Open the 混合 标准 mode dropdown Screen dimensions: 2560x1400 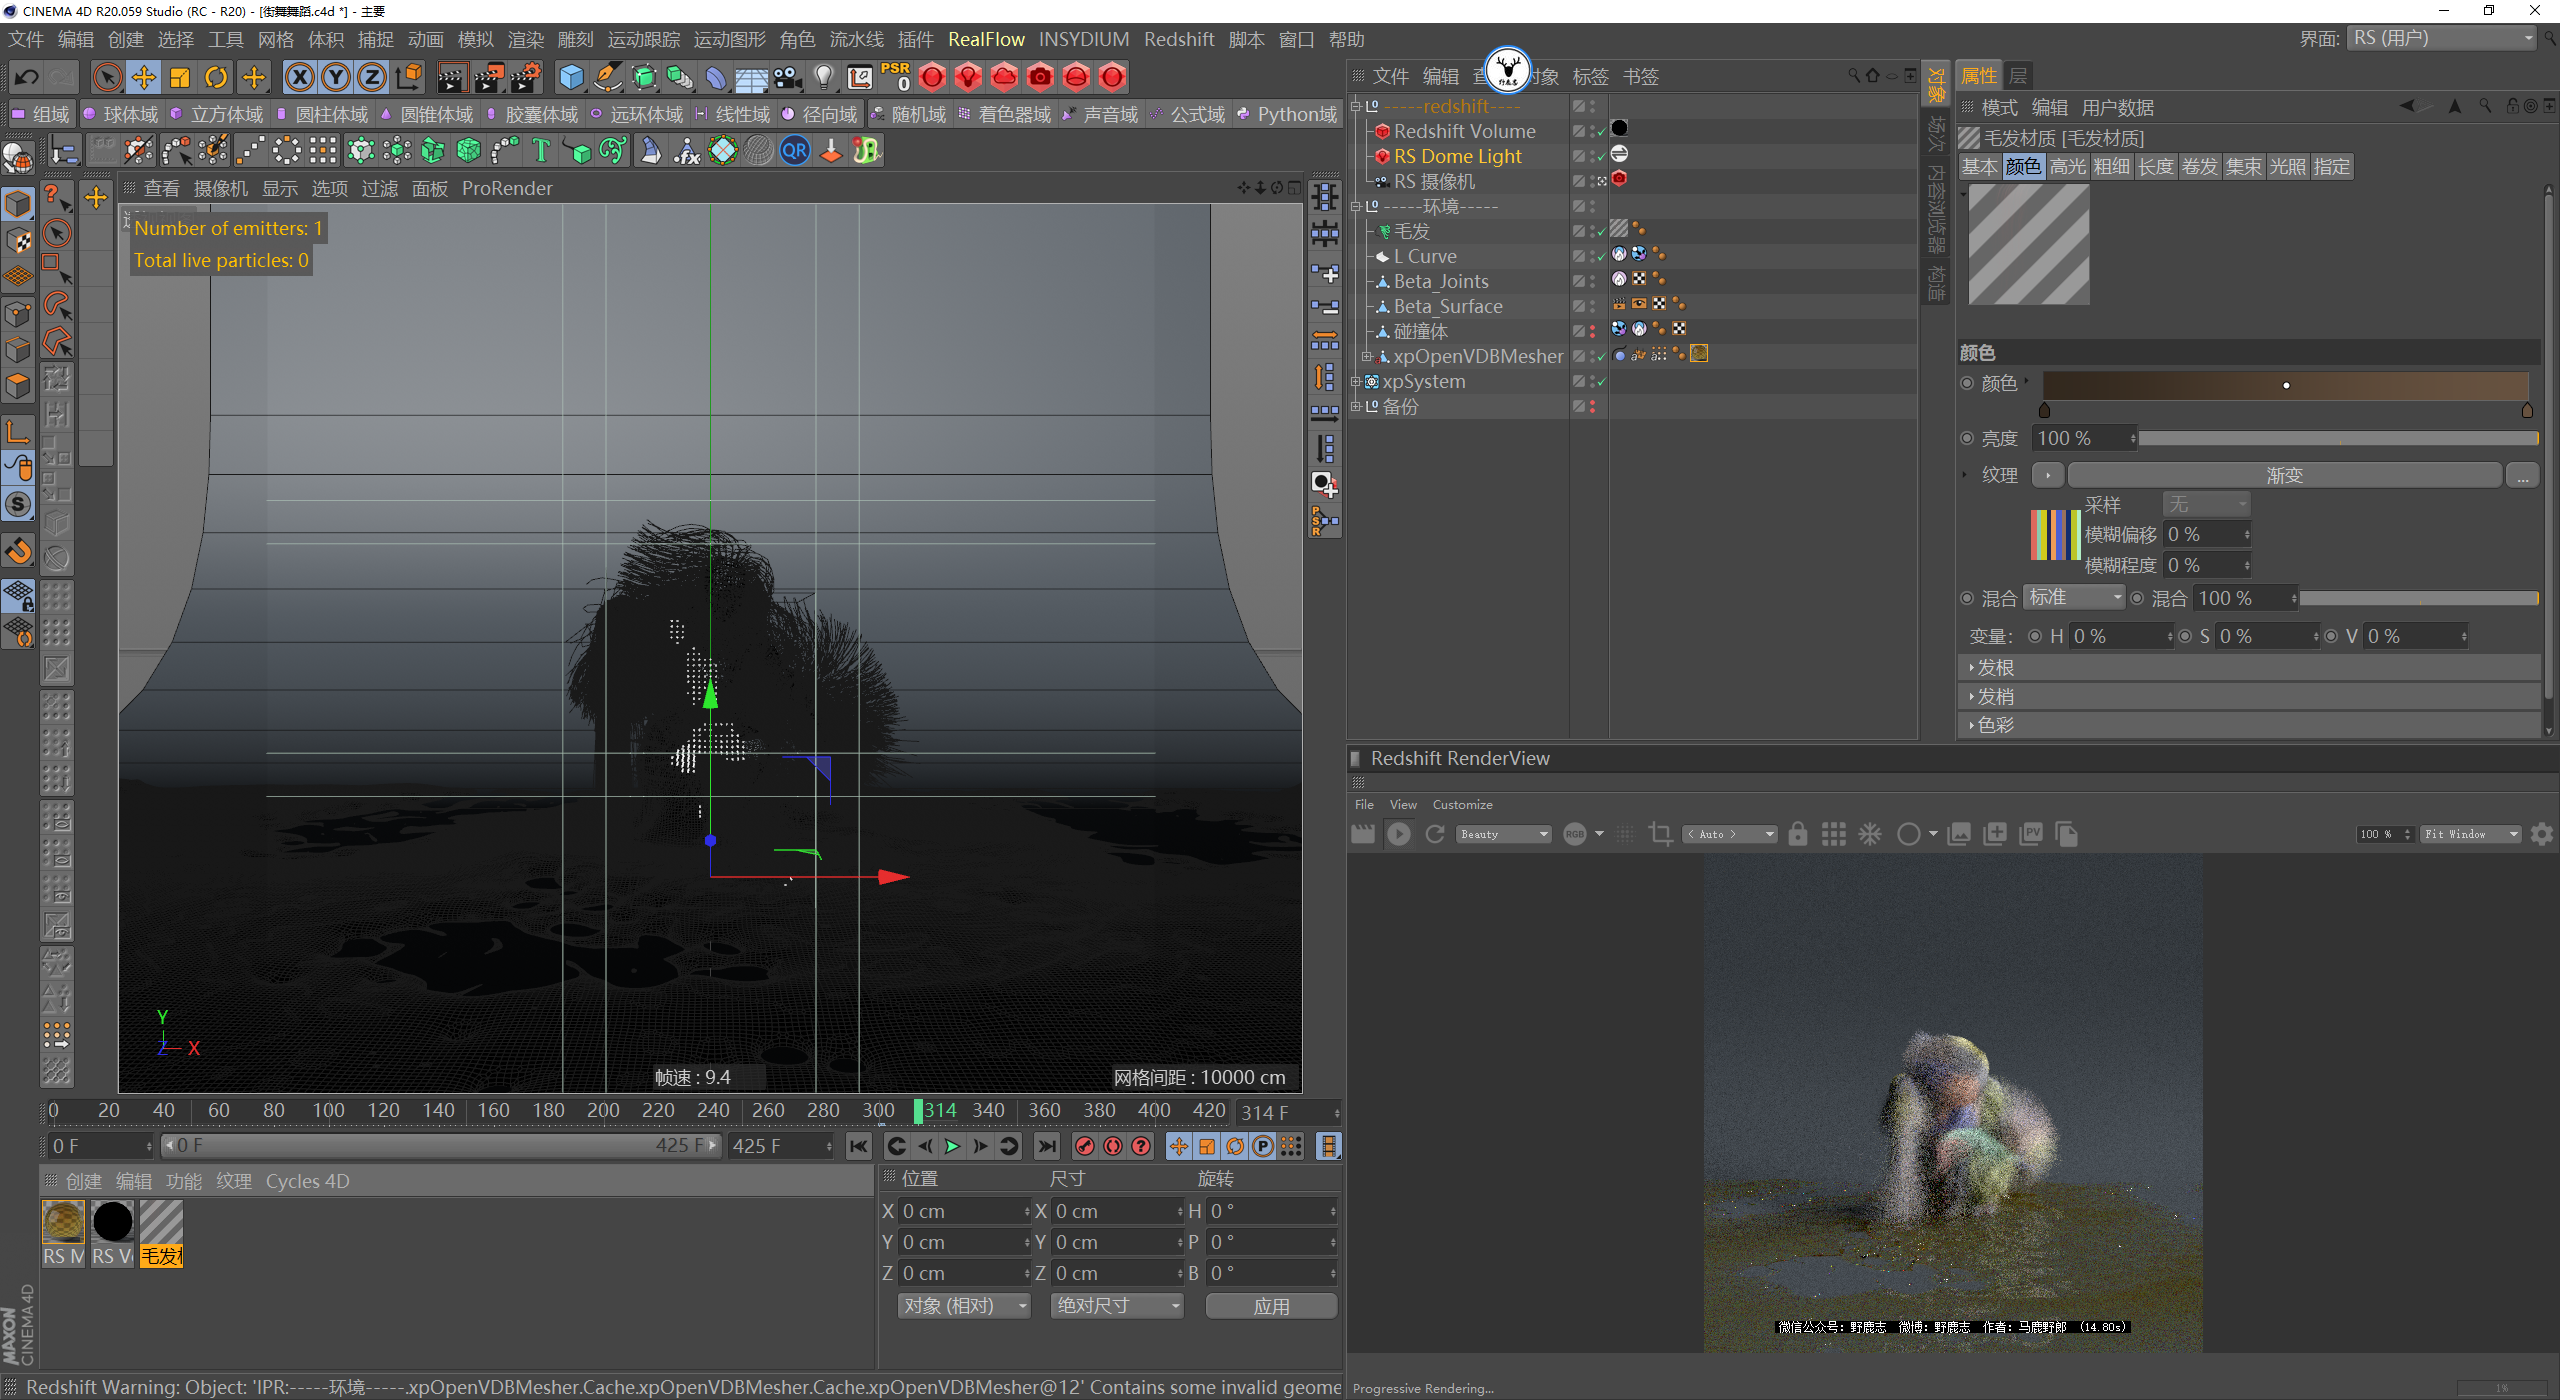pyautogui.click(x=2074, y=598)
